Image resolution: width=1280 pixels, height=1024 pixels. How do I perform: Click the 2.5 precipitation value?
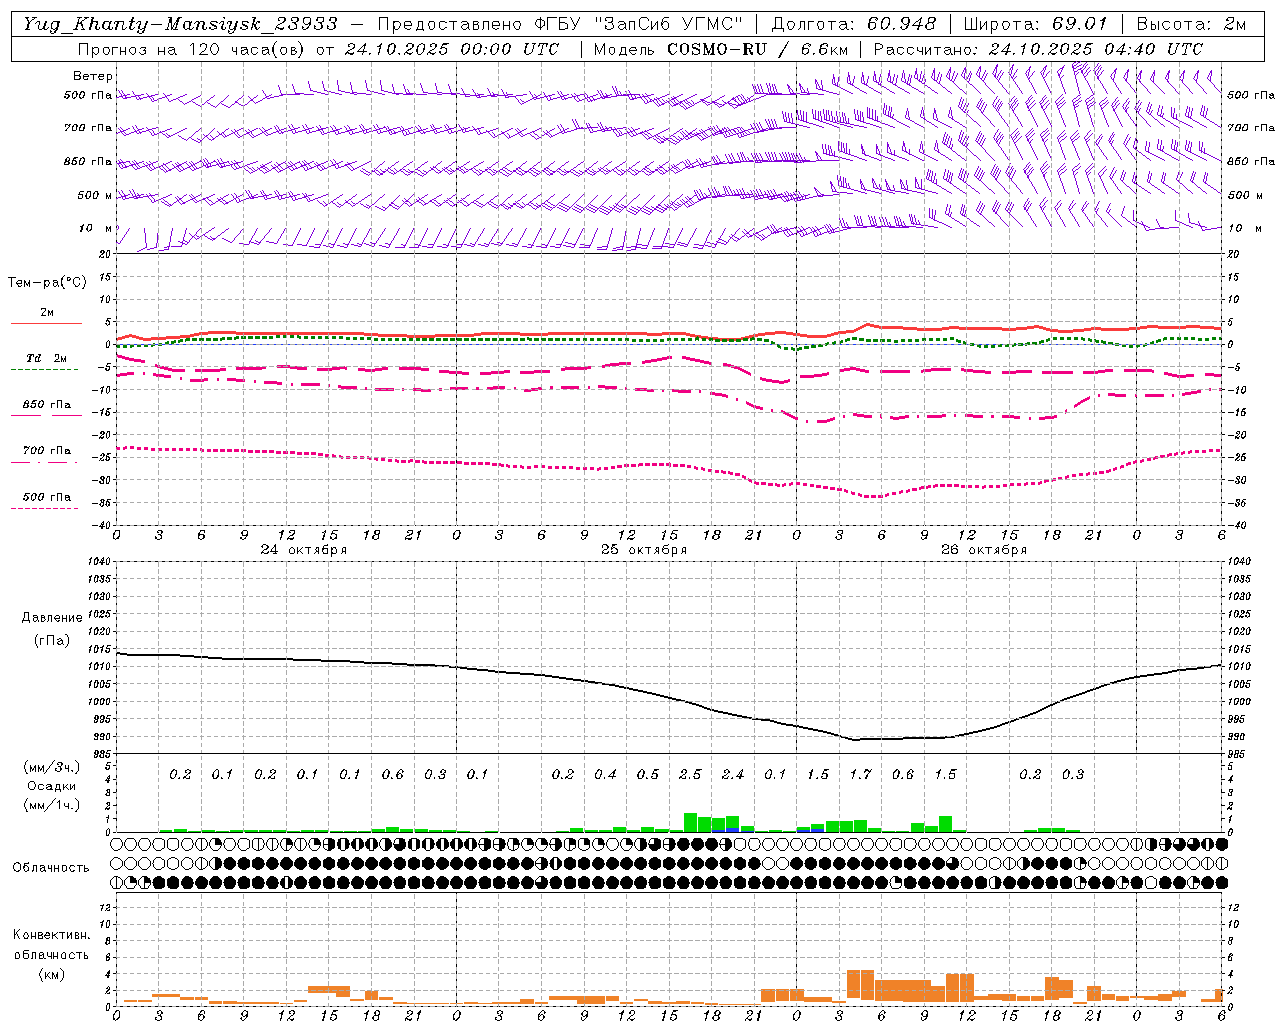[690, 775]
